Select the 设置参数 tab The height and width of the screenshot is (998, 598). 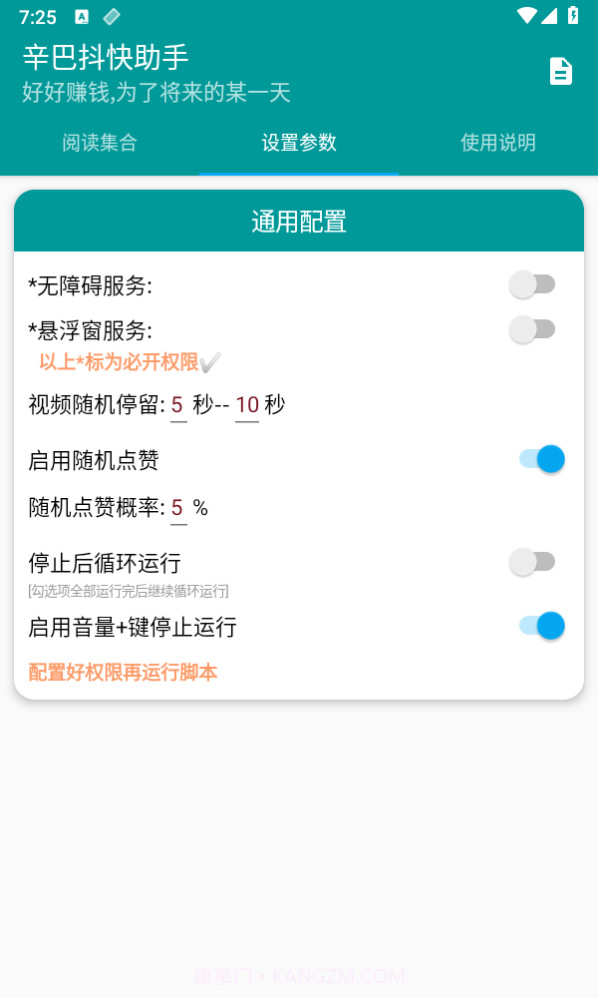(299, 143)
